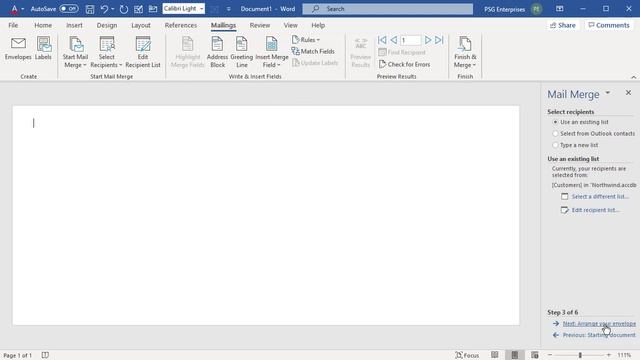
Task: Click the Search box
Action: tap(387, 9)
